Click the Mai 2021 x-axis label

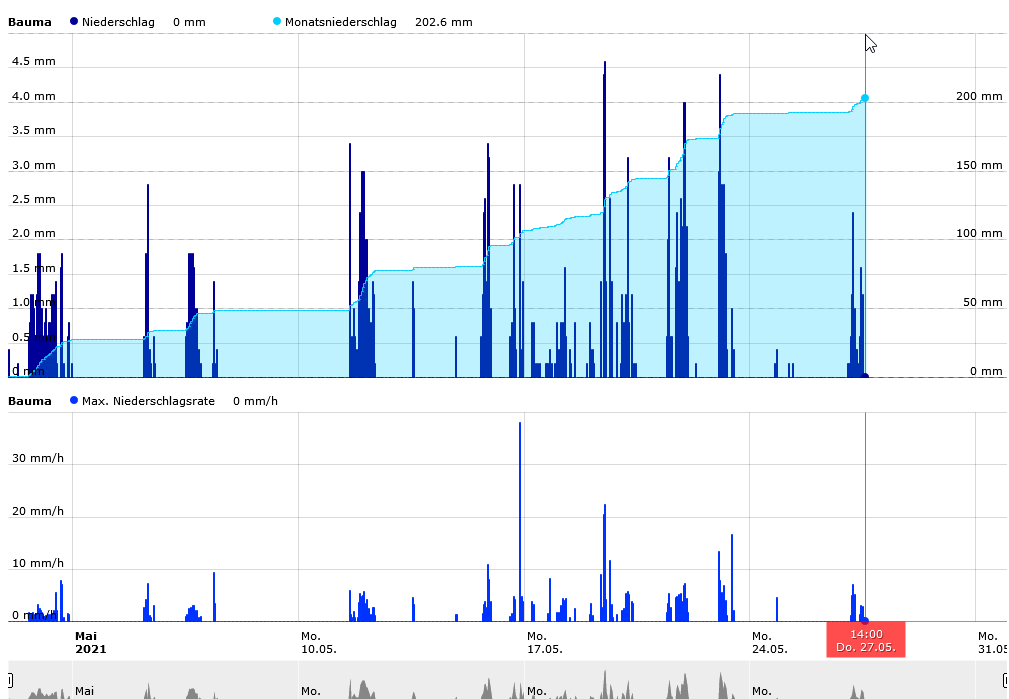[x=91, y=642]
